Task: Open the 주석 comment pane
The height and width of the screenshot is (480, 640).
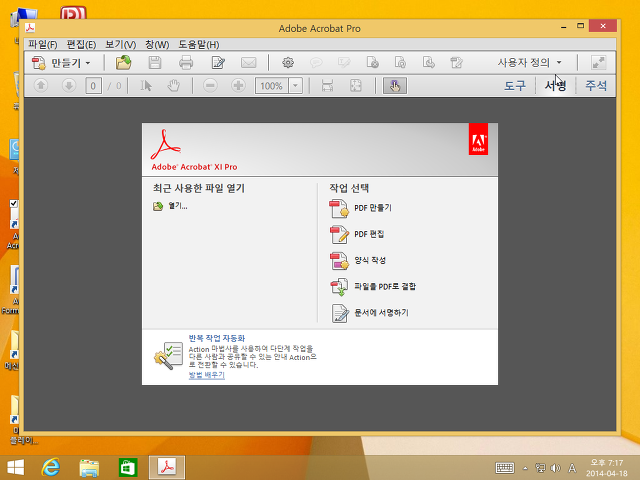Action: (596, 86)
